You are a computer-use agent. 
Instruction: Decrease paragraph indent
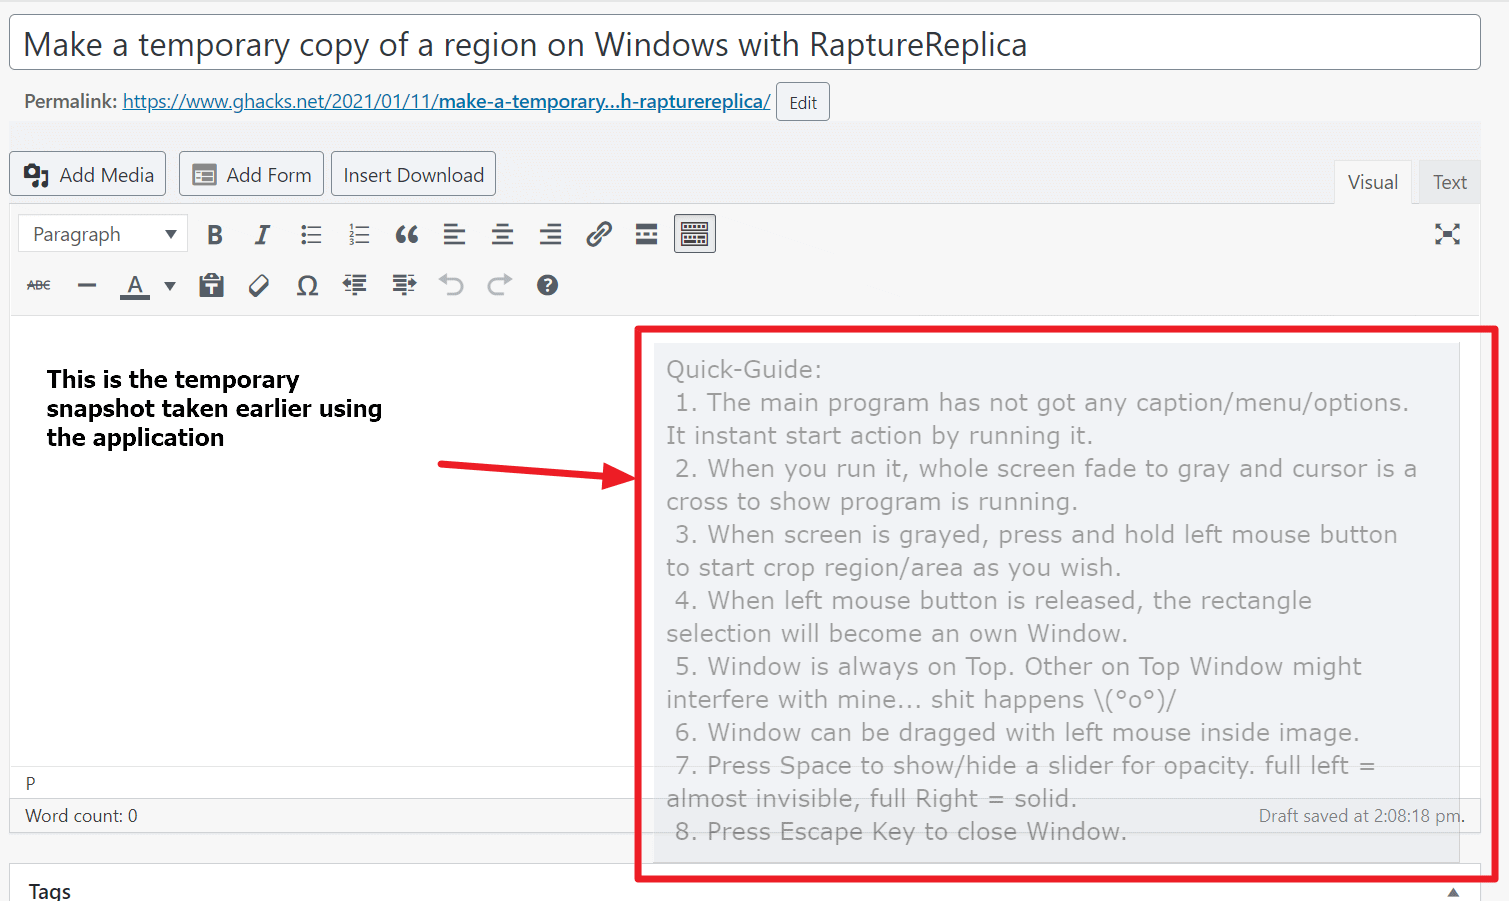pyautogui.click(x=355, y=285)
